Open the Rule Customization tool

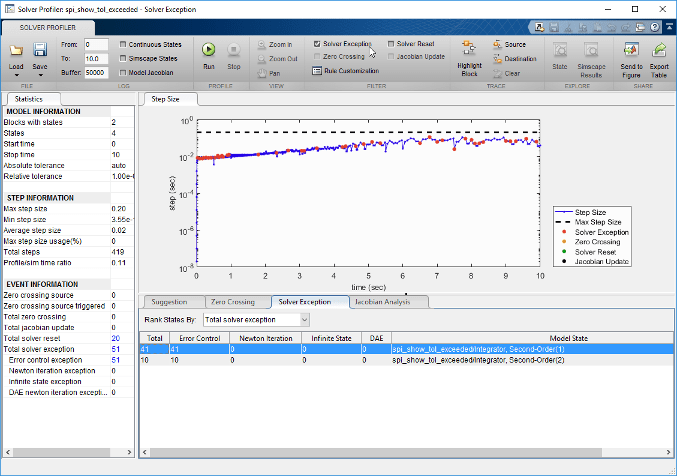pos(343,71)
